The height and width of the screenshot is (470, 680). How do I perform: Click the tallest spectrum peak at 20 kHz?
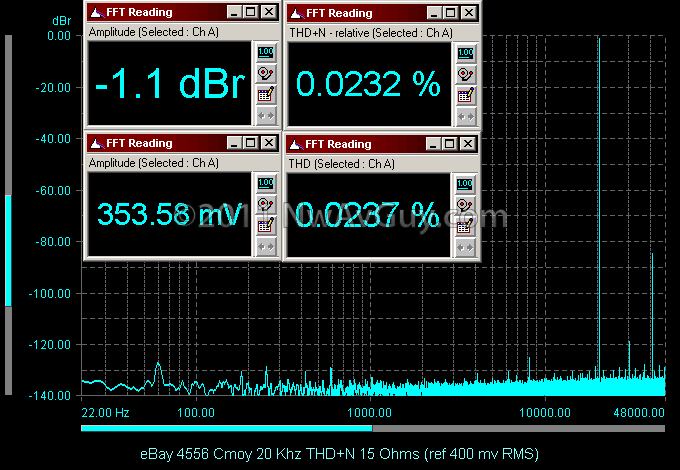pos(599,208)
